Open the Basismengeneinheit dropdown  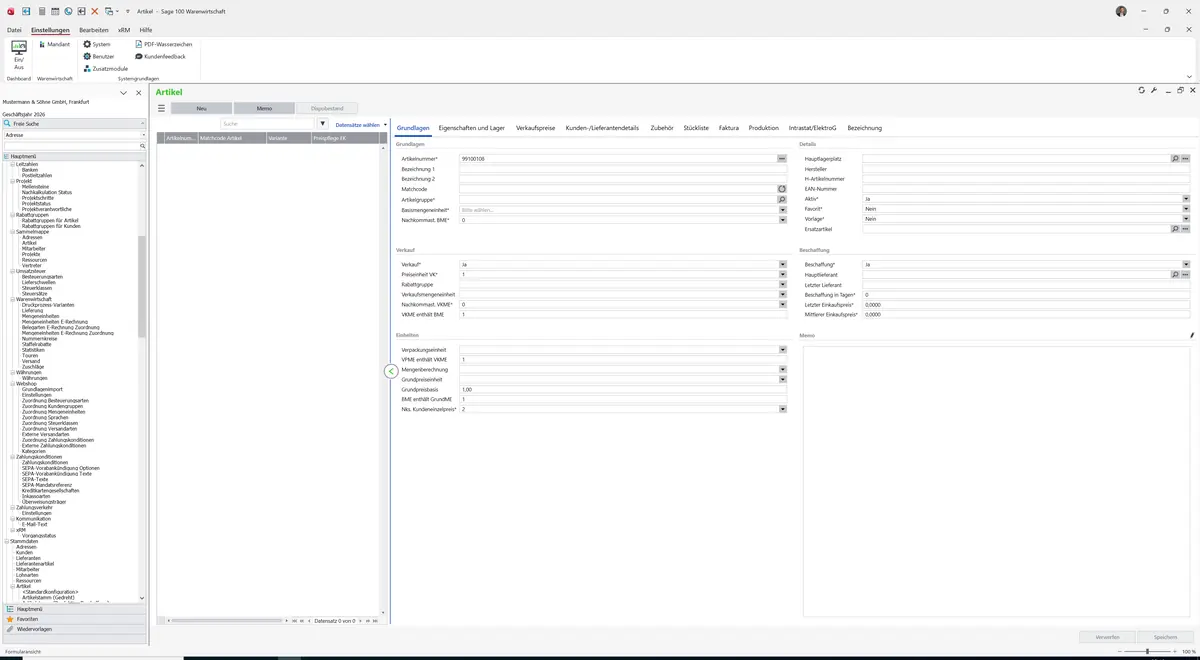[783, 209]
